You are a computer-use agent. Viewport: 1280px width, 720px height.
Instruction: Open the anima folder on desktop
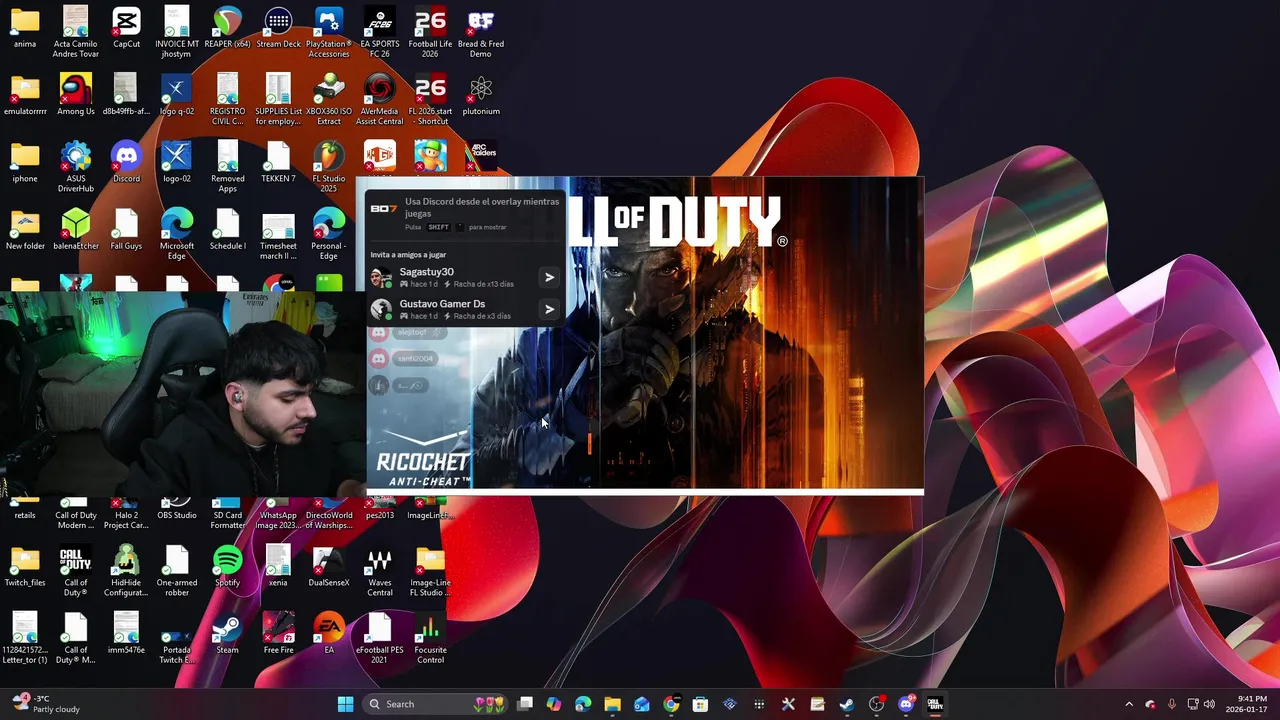click(x=25, y=28)
